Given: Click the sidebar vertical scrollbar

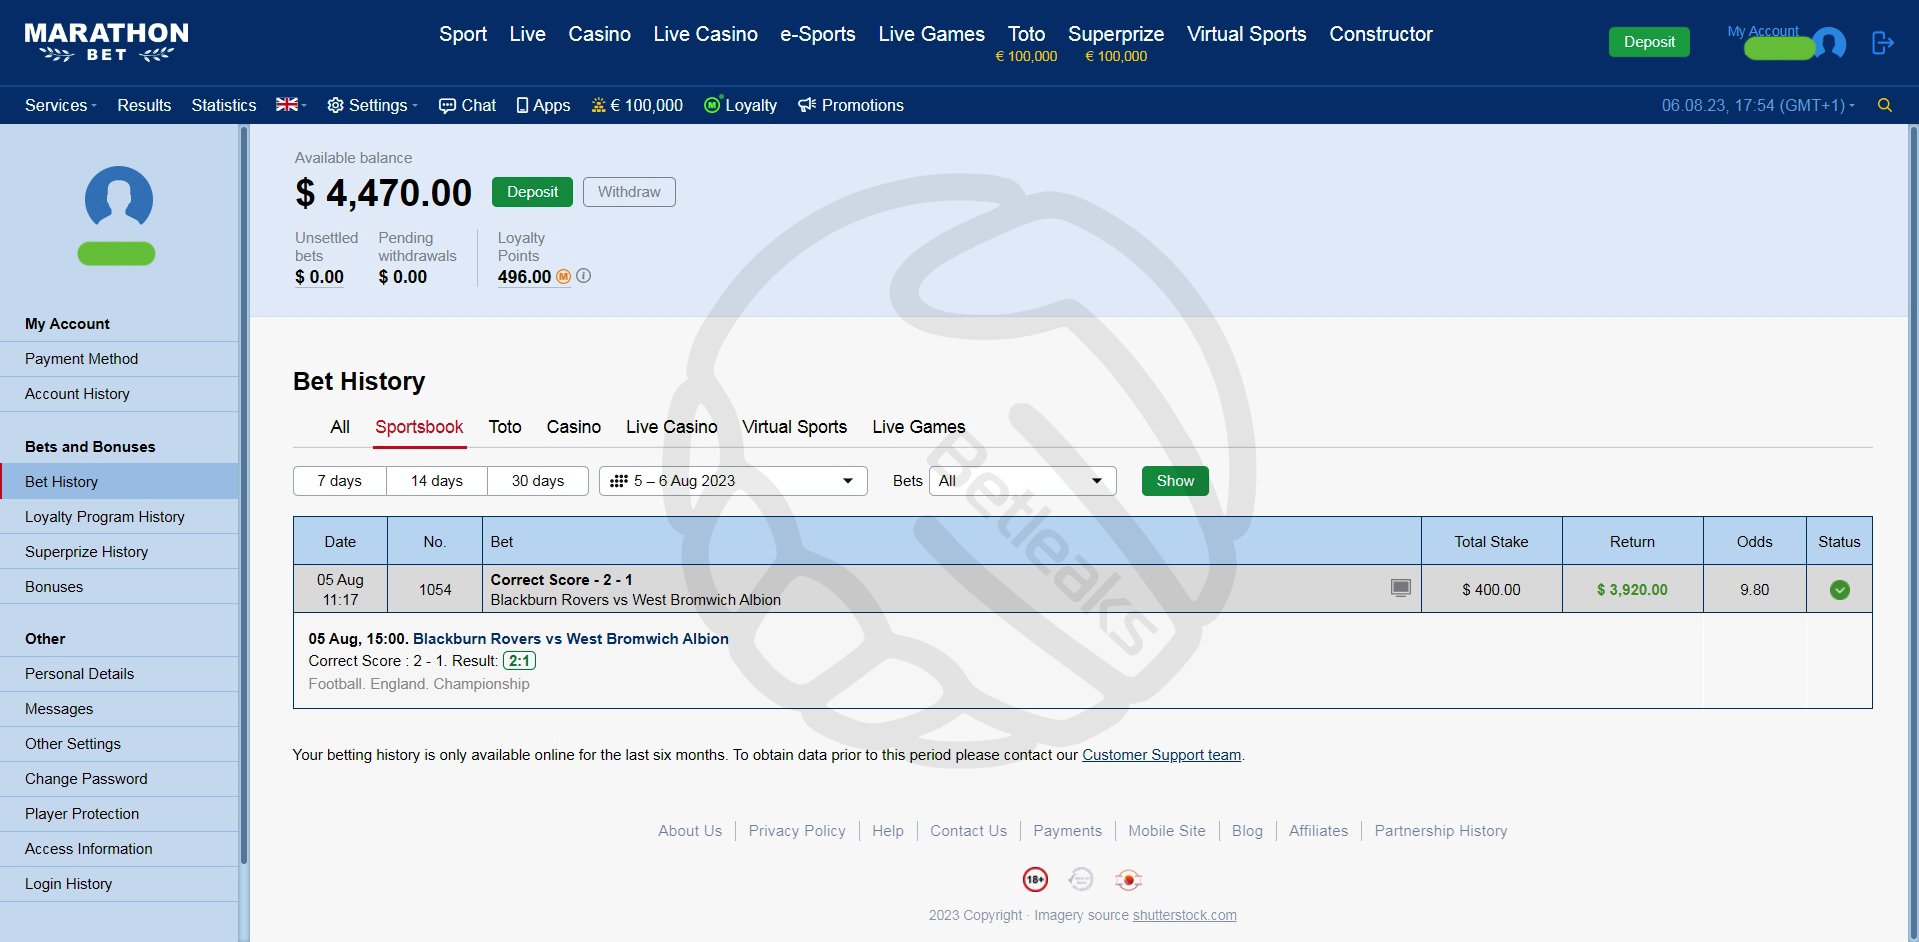Looking at the screenshot, I should pyautogui.click(x=244, y=495).
